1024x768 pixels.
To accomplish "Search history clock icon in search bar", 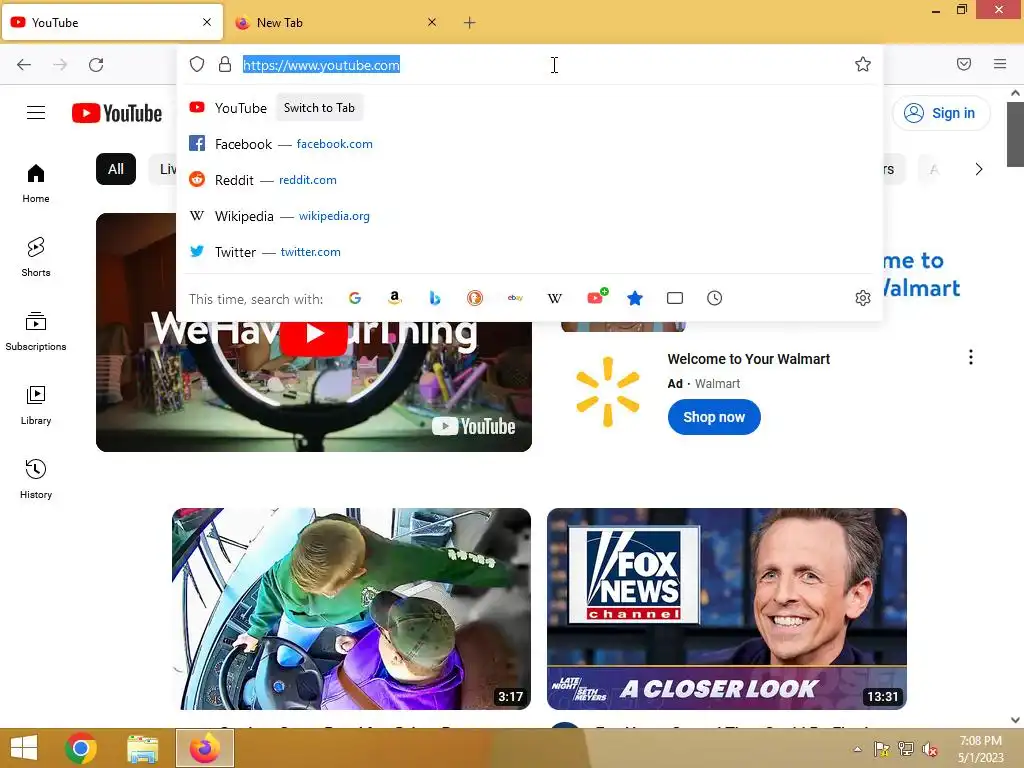I will coord(714,298).
